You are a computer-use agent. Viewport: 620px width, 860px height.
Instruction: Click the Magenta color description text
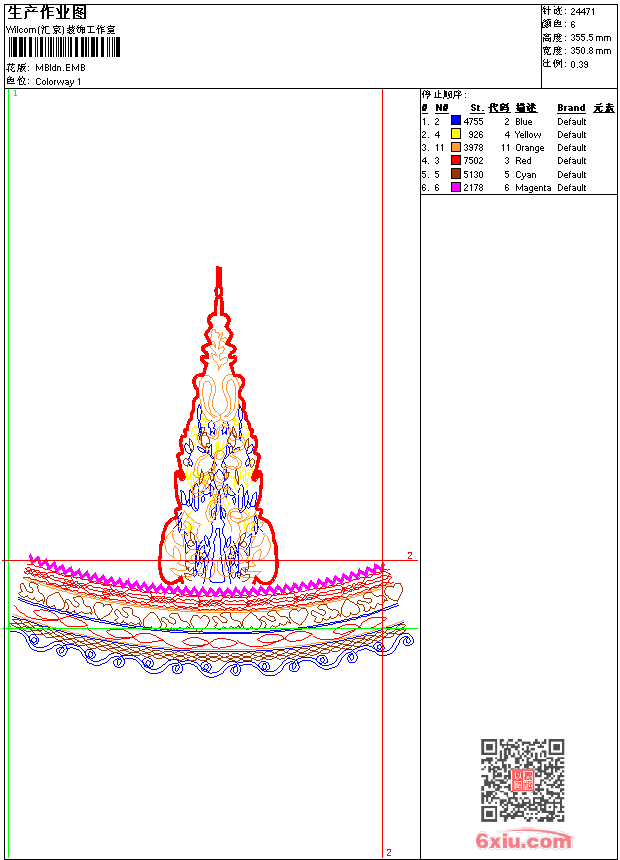[x=533, y=188]
